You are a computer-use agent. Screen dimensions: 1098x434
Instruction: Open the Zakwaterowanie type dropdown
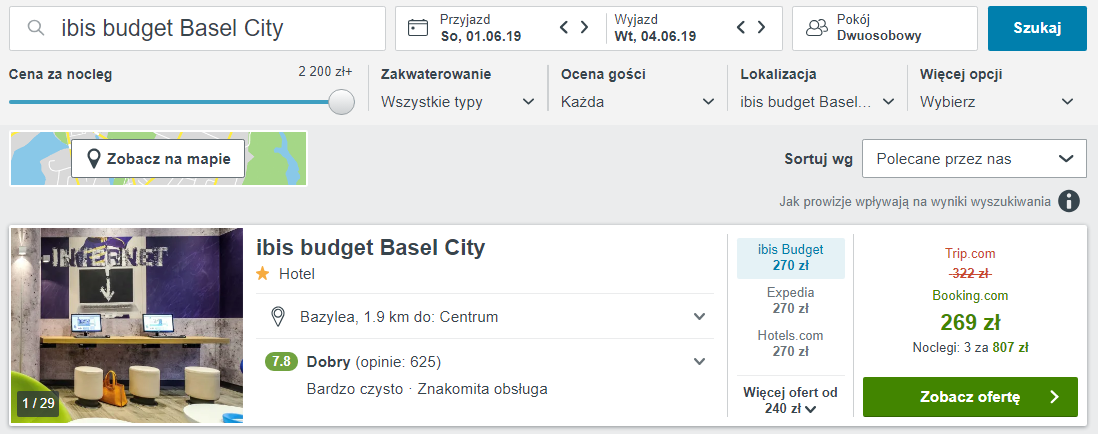click(x=458, y=102)
